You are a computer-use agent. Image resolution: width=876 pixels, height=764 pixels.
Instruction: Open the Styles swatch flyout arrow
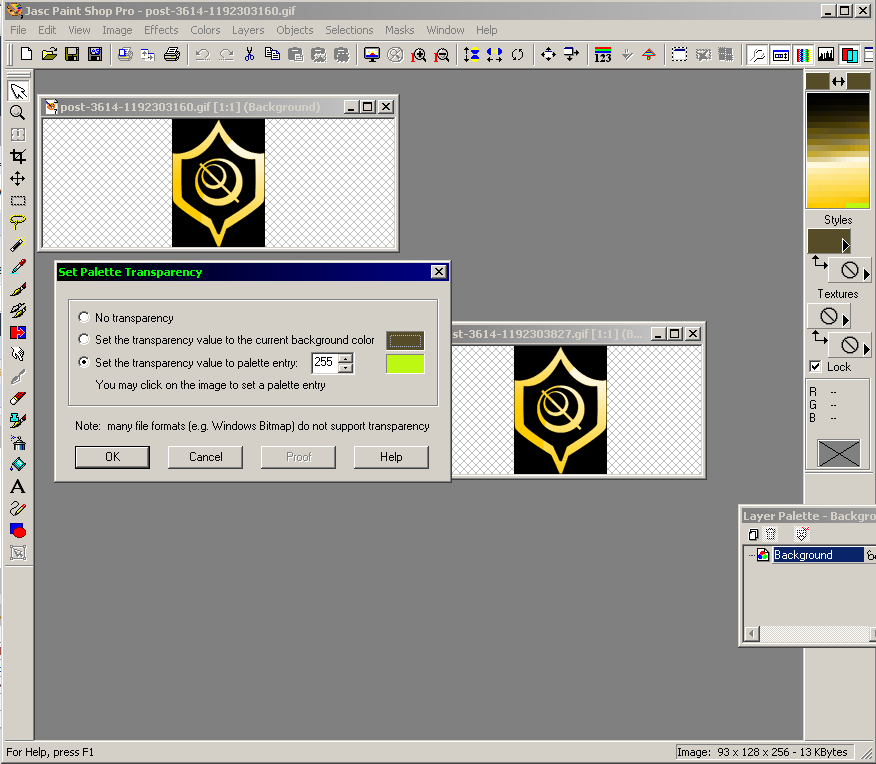point(845,245)
